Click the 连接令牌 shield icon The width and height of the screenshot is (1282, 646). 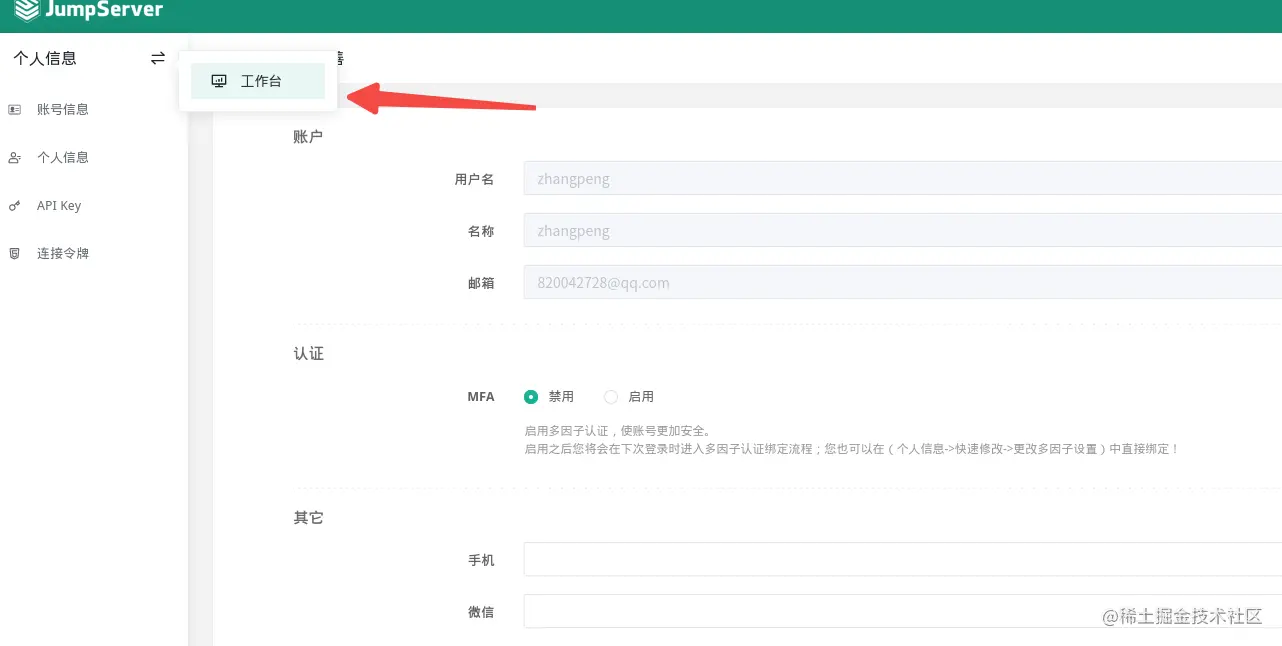point(14,253)
